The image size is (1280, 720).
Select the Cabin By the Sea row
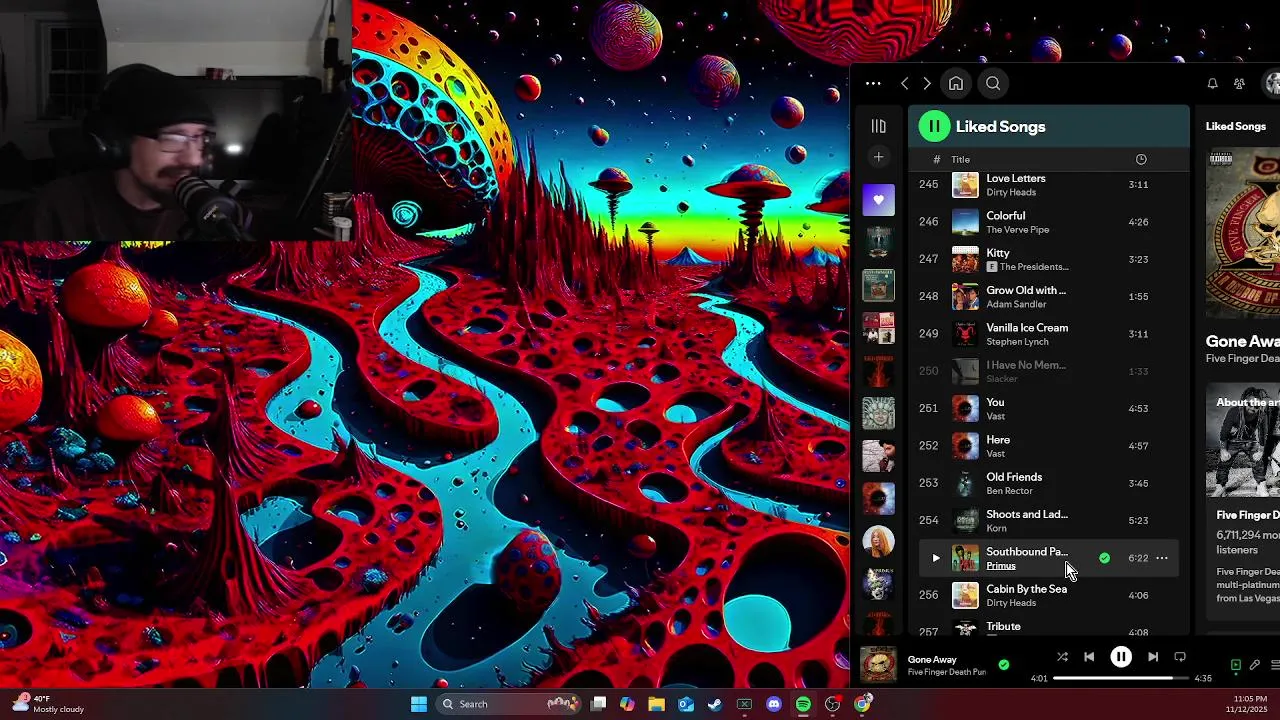tap(1048, 595)
